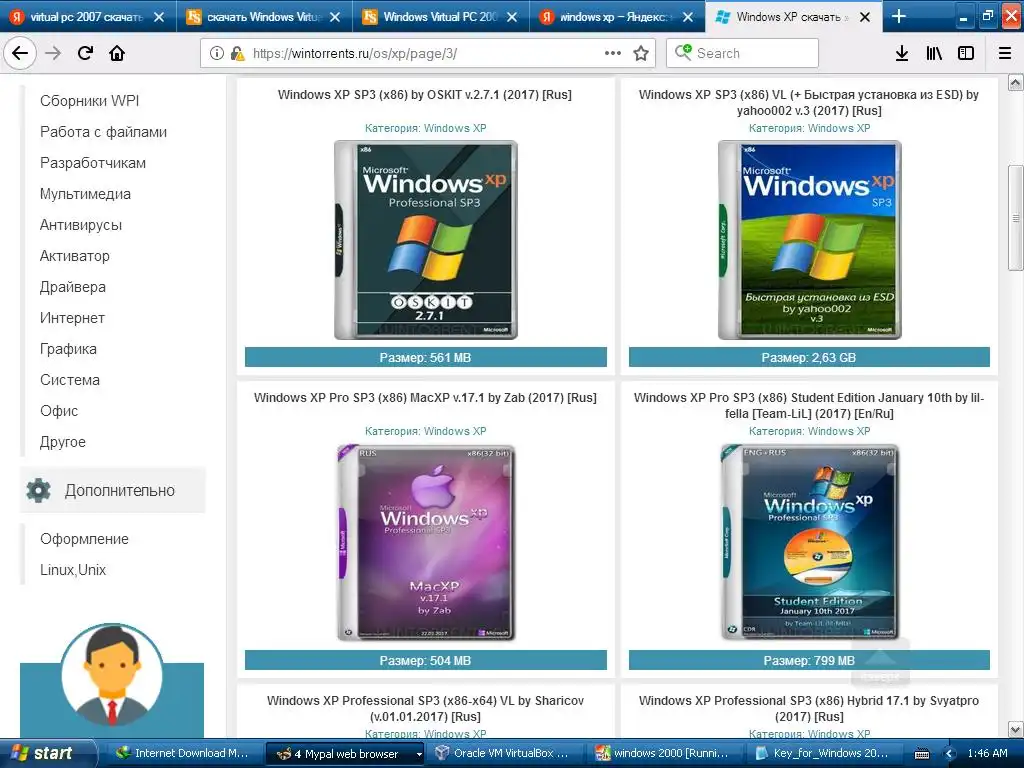Close the 'скачать Windows Virtual' tab
This screenshot has height=768, width=1024.
[x=335, y=17]
